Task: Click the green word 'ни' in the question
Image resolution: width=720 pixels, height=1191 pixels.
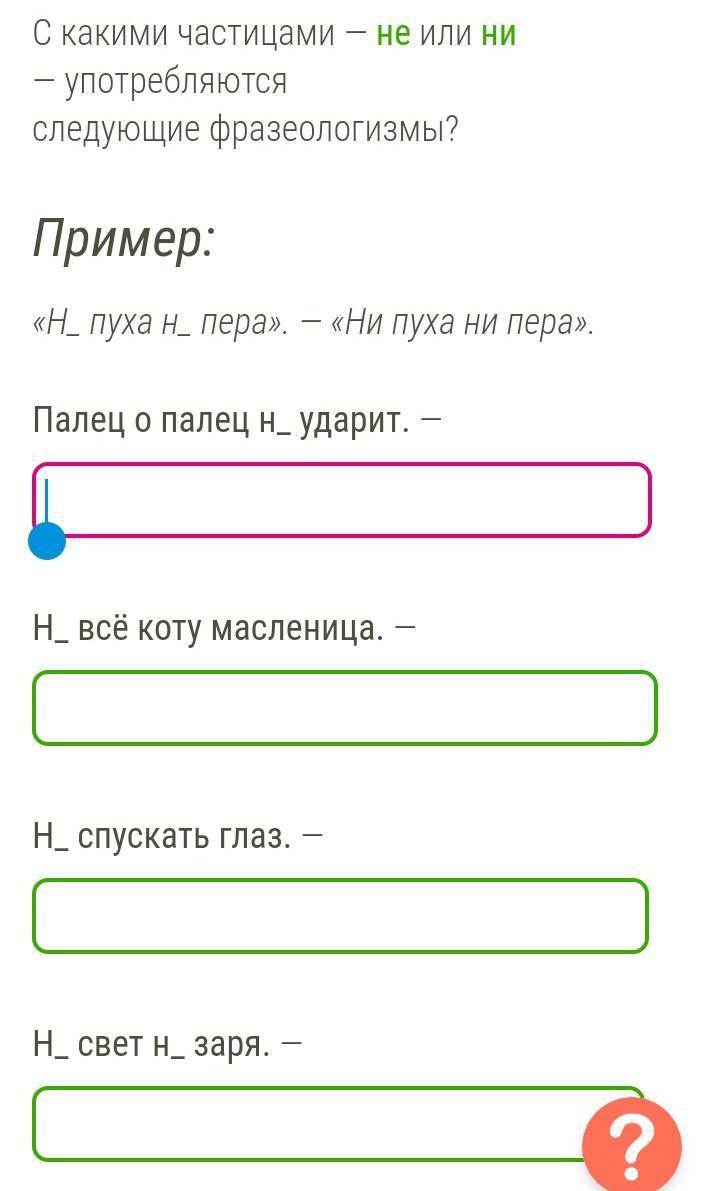Action: pos(498,34)
